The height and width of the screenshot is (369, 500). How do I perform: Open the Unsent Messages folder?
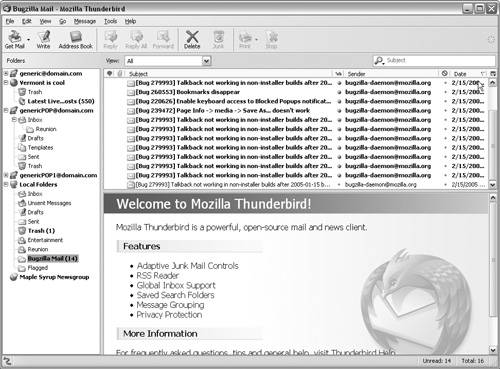[x=49, y=203]
